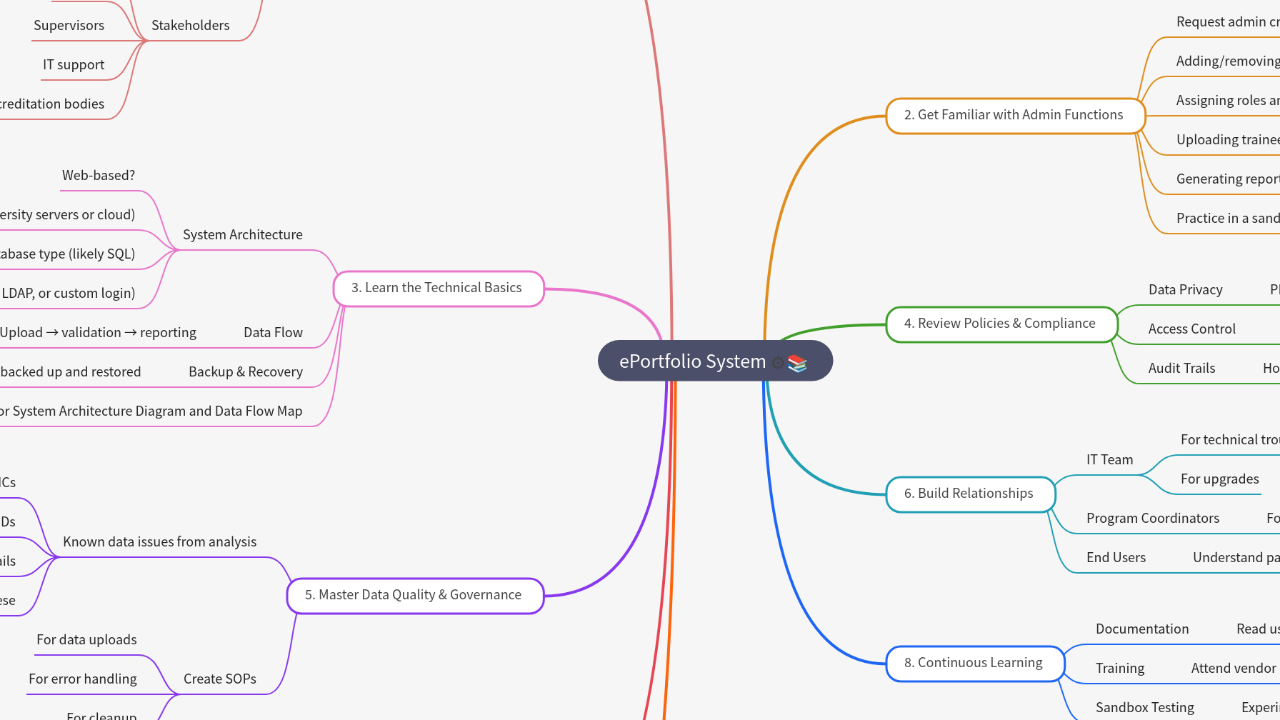Click the gear icon on ePortfolio System node

[x=779, y=363]
